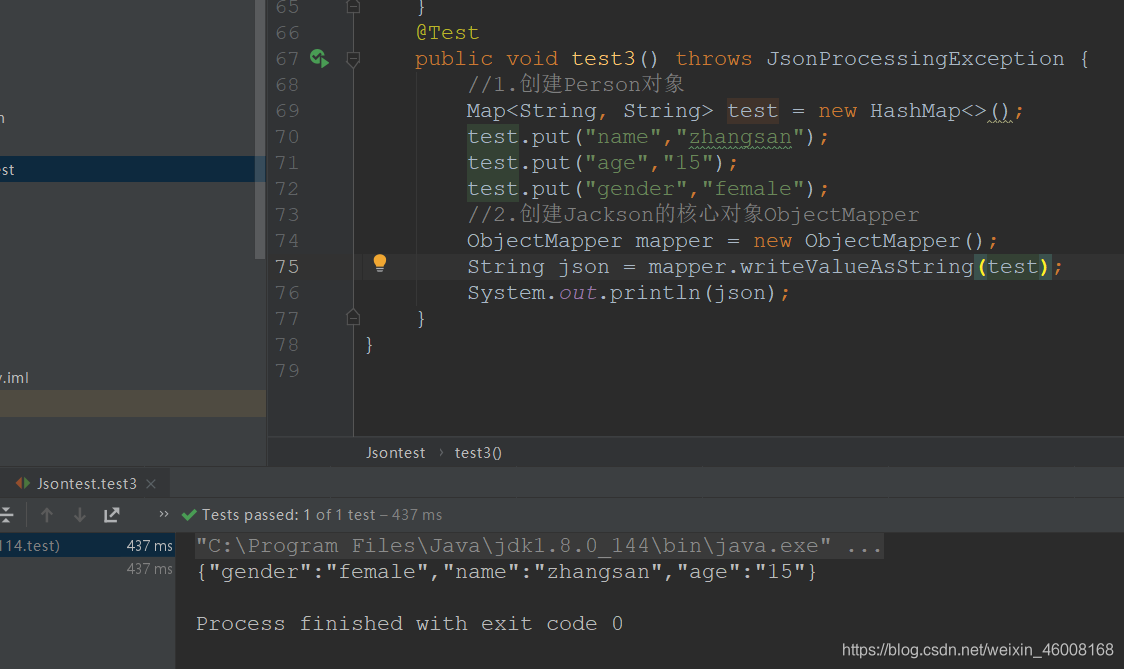Select the Jsontest breadcrumb
Viewport: 1124px width, 669px height.
(396, 453)
